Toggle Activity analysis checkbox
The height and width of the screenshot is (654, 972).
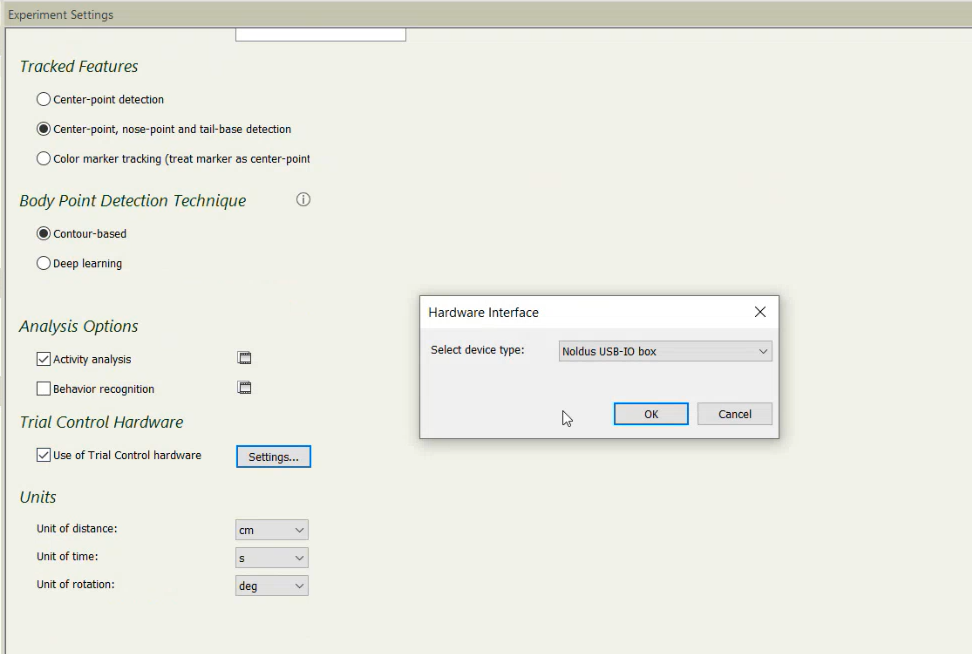click(43, 359)
